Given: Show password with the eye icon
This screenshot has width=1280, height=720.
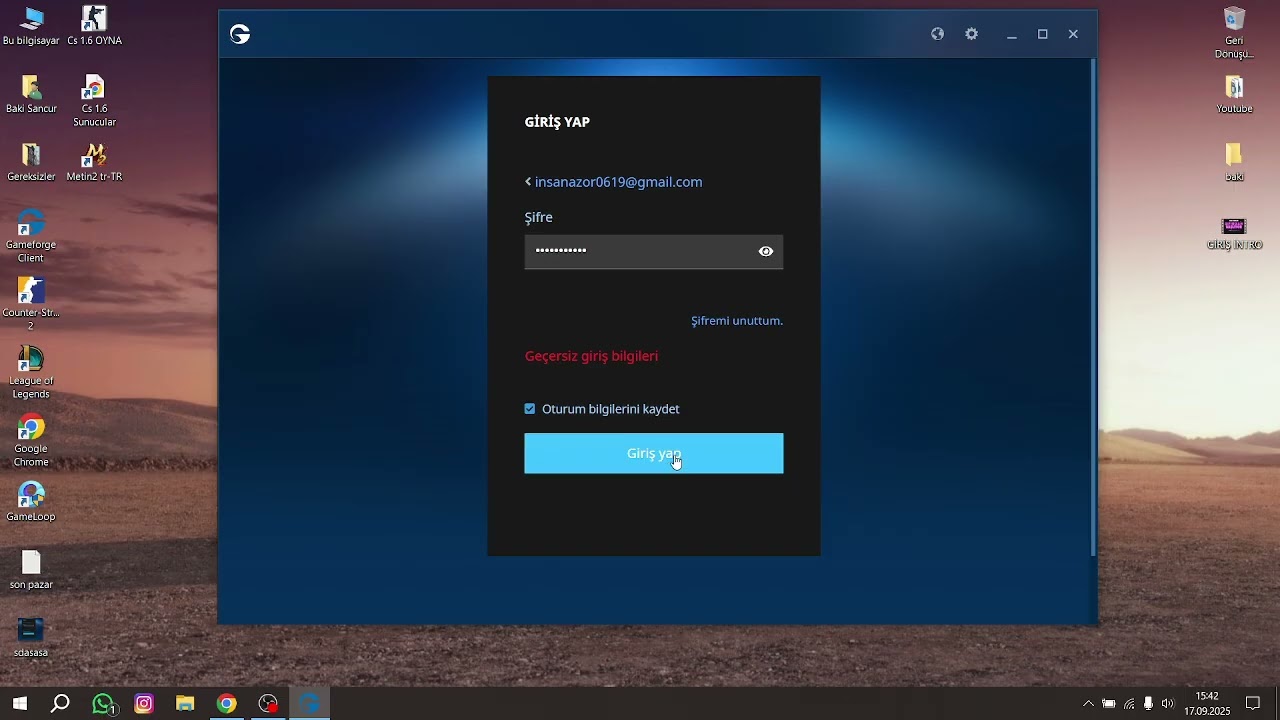Looking at the screenshot, I should pos(766,252).
